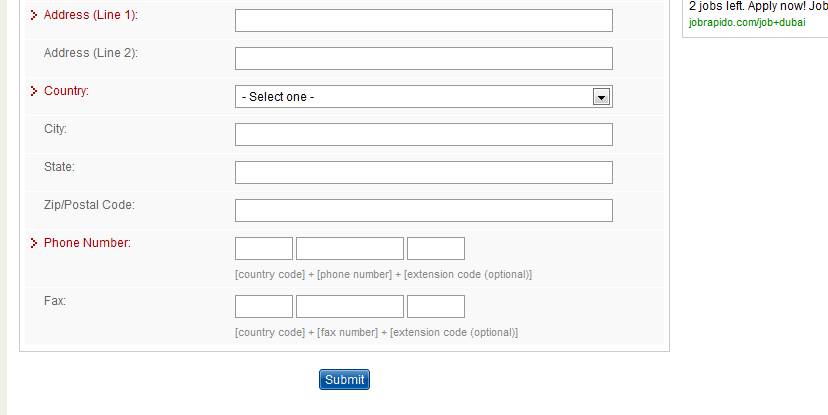Focus the State input box
The width and height of the screenshot is (828, 415).
coord(423,173)
